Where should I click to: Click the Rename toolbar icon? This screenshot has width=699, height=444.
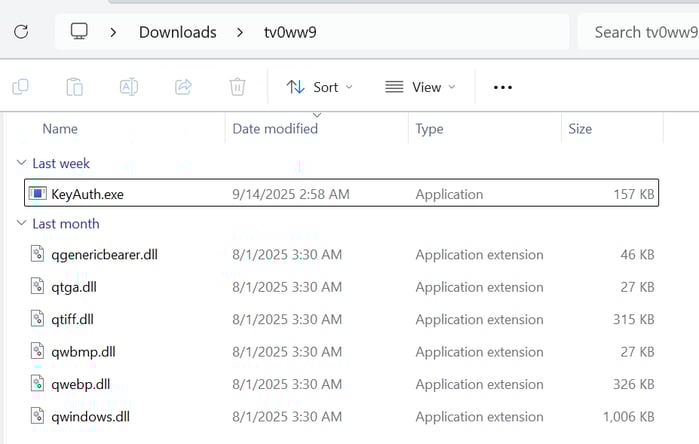click(128, 87)
